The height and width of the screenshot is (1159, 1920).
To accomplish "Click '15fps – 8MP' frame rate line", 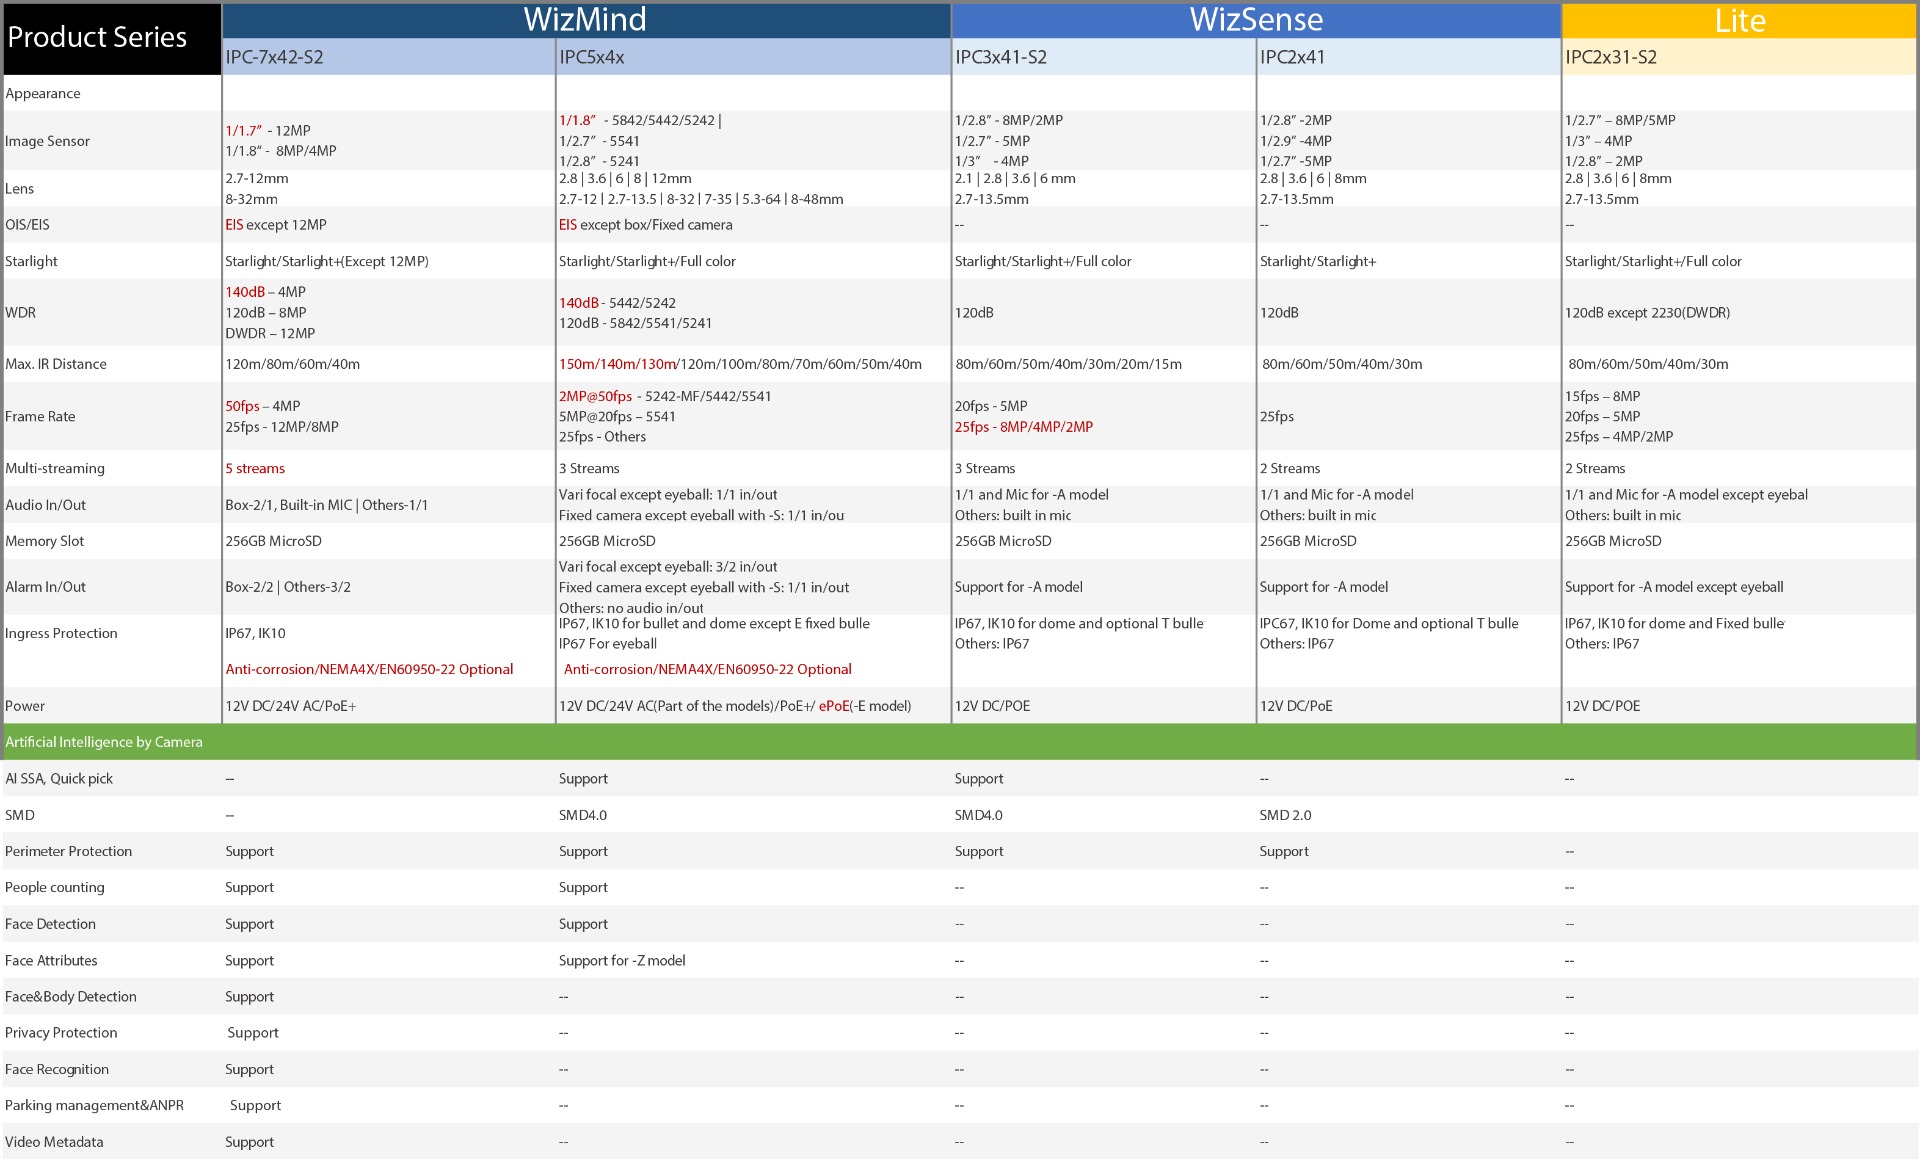I will [x=1602, y=396].
